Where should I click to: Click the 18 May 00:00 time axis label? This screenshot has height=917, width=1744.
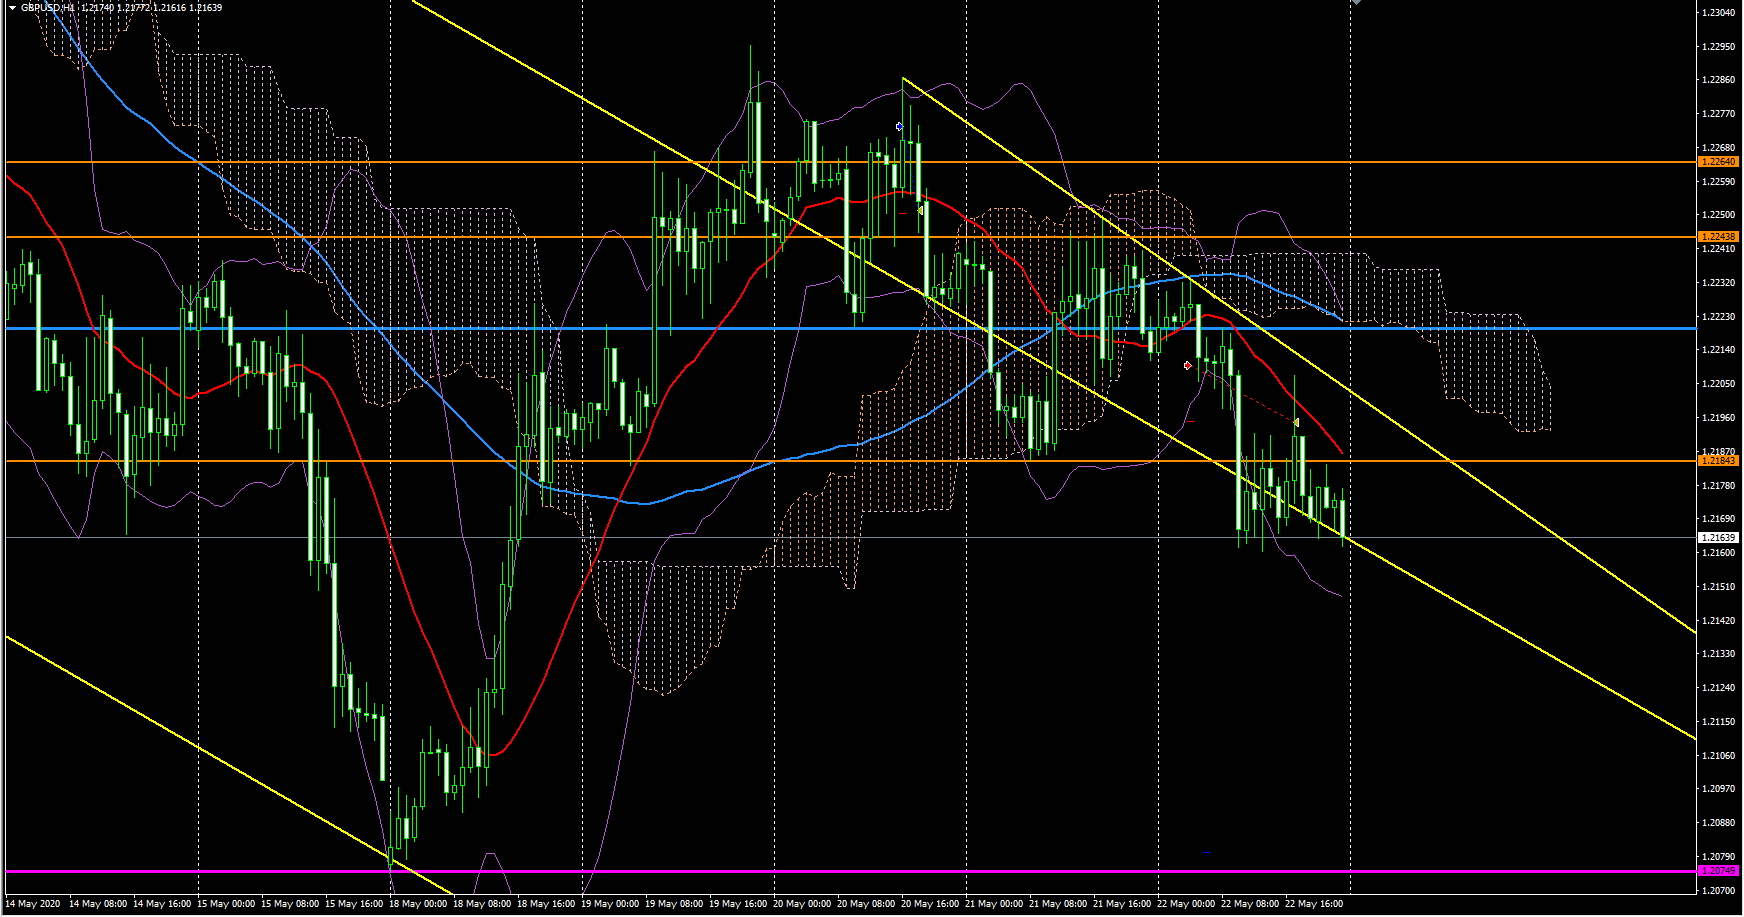[x=418, y=904]
